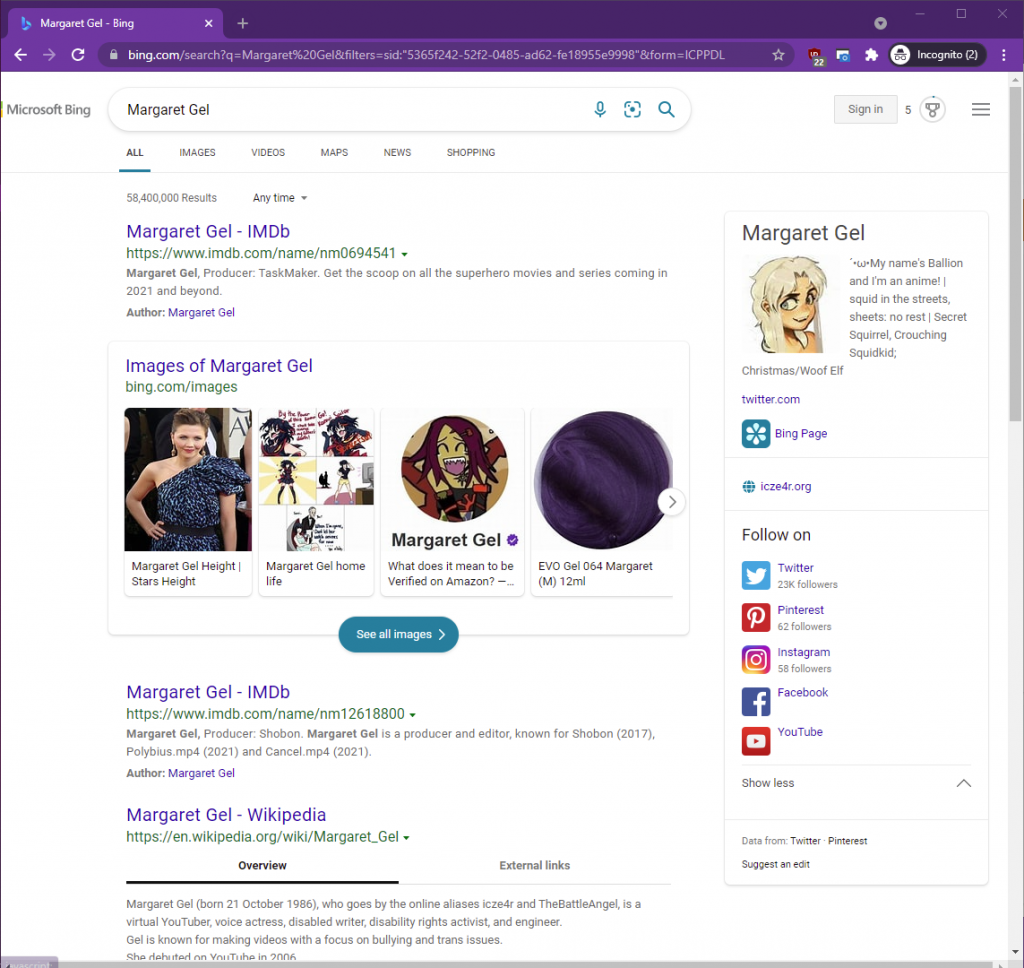The image size is (1024, 968).
Task: Open the icze4r.org link
Action: point(786,487)
